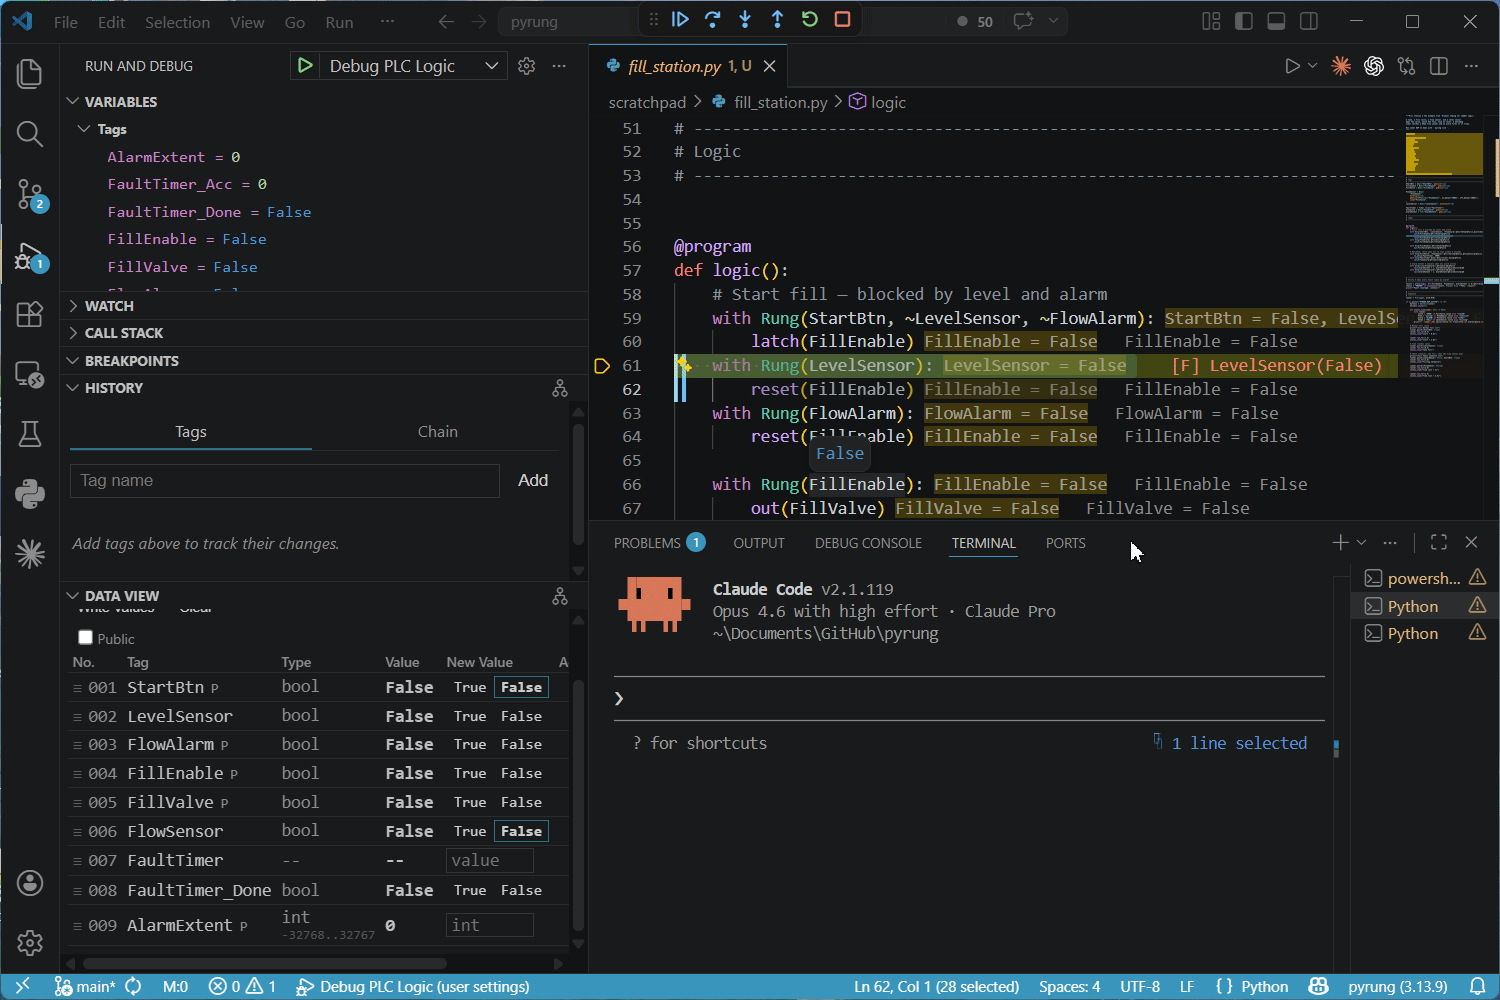Open the Manage gear in activity bar

click(x=30, y=943)
